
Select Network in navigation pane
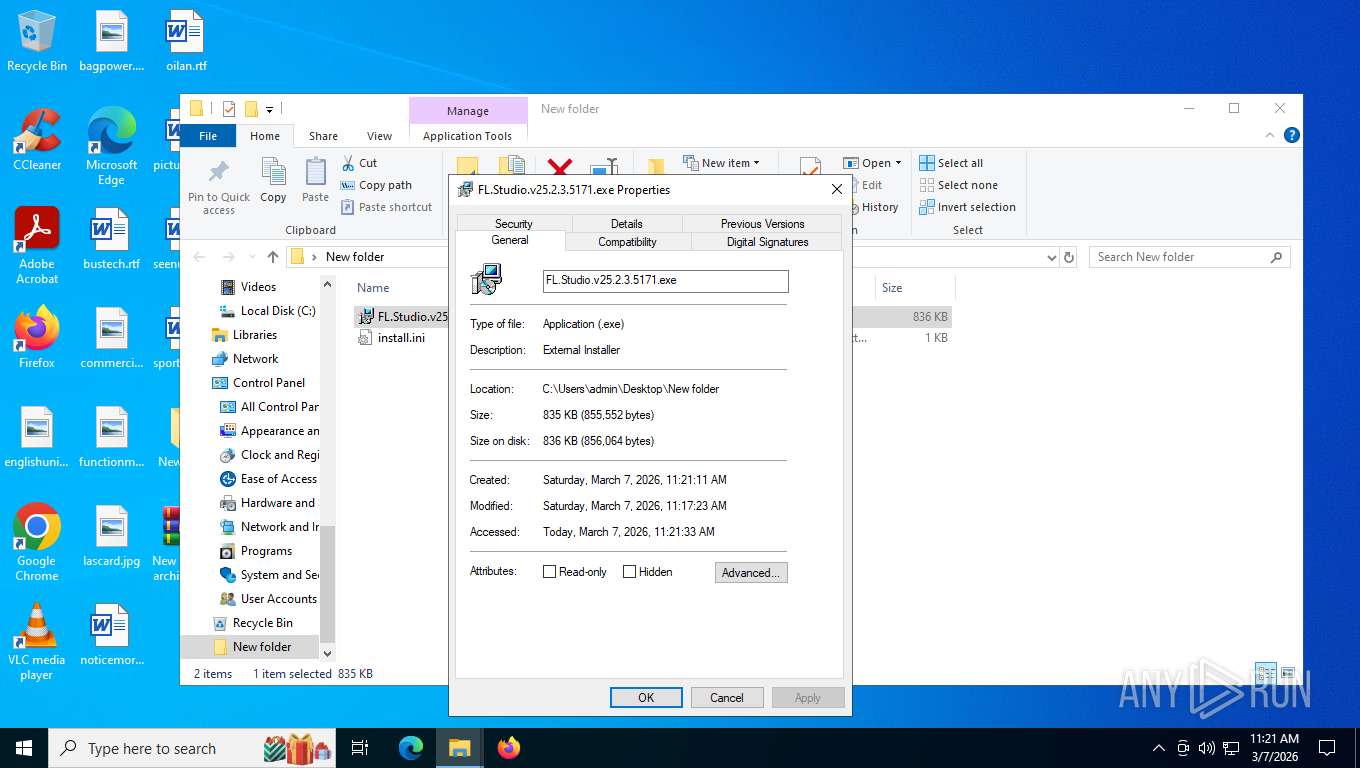pos(256,359)
